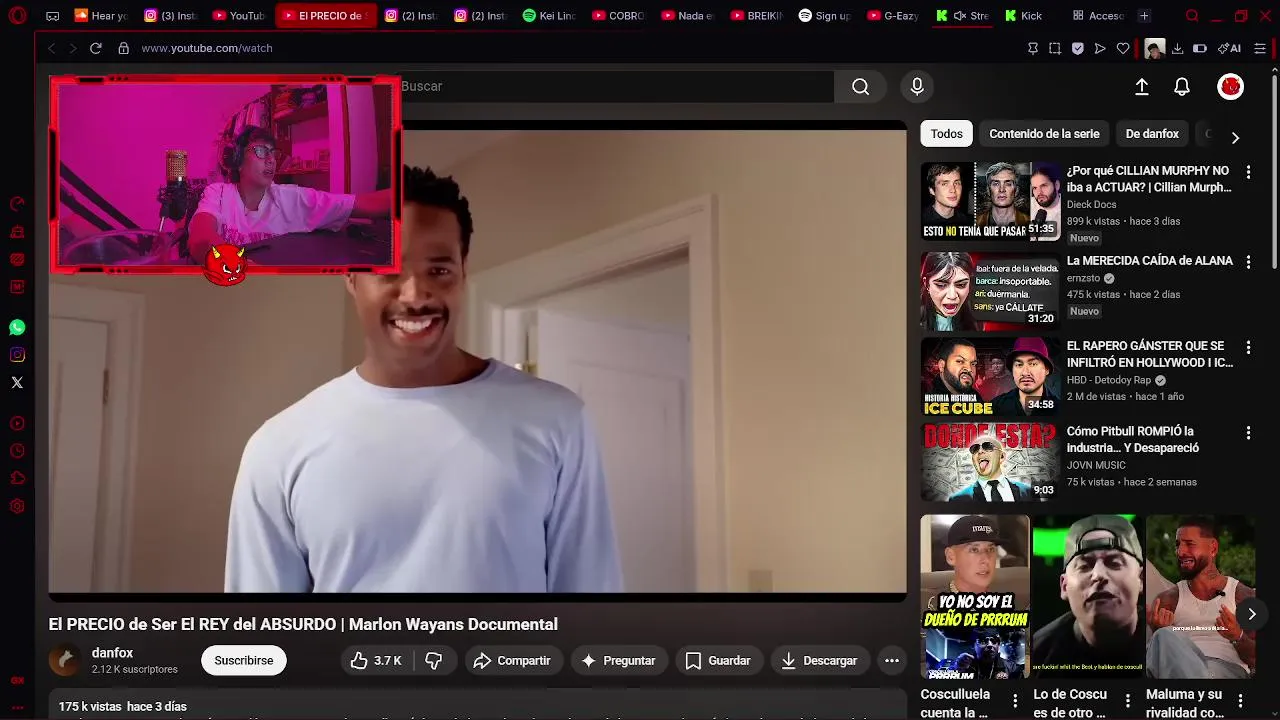Click the Guardar save button
The width and height of the screenshot is (1280, 720).
click(x=718, y=660)
